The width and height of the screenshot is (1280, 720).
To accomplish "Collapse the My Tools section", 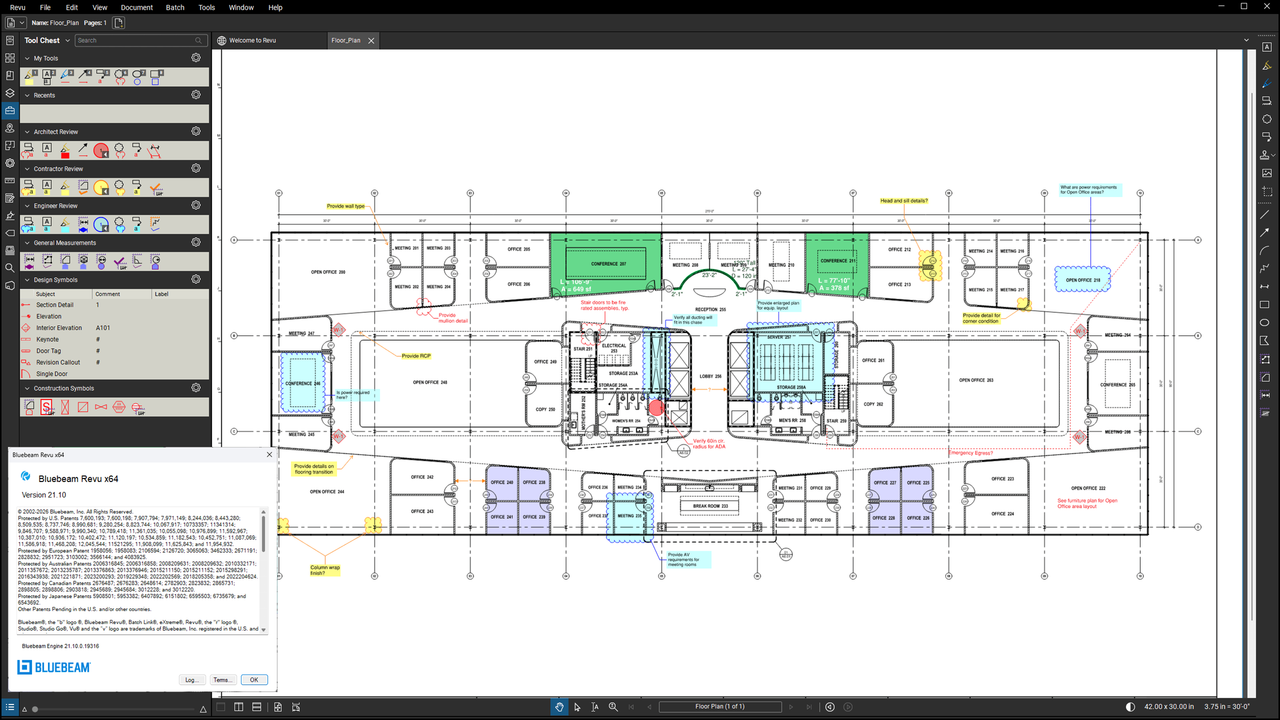I will pos(27,58).
